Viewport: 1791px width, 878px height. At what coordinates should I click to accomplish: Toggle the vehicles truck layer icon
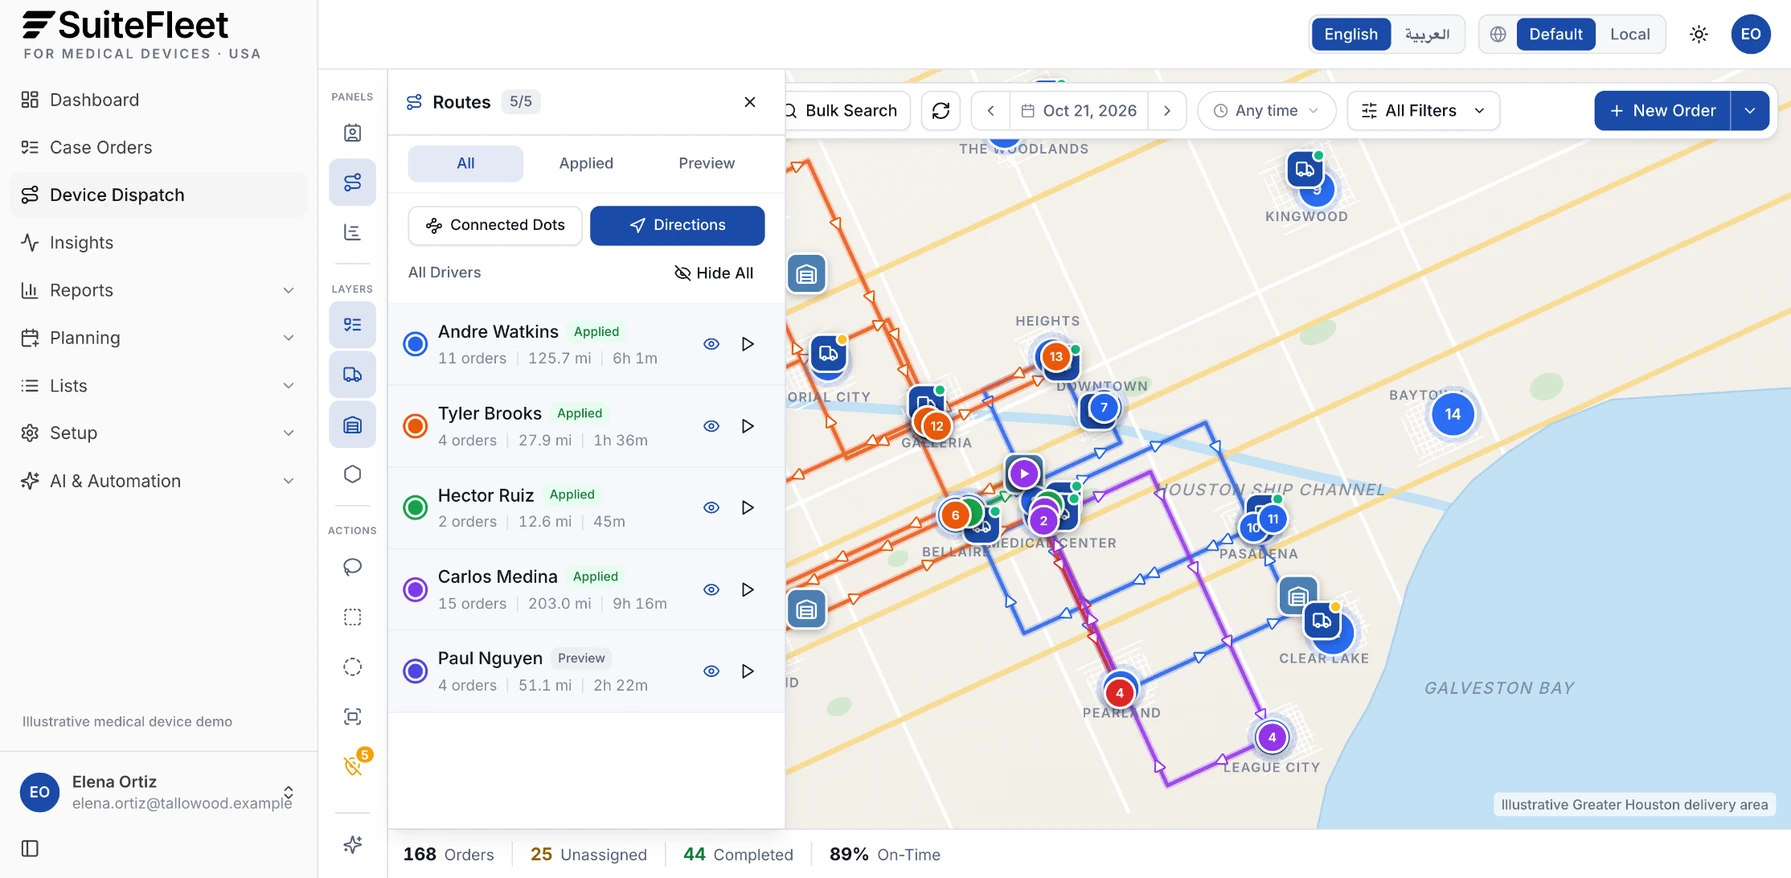pos(352,375)
